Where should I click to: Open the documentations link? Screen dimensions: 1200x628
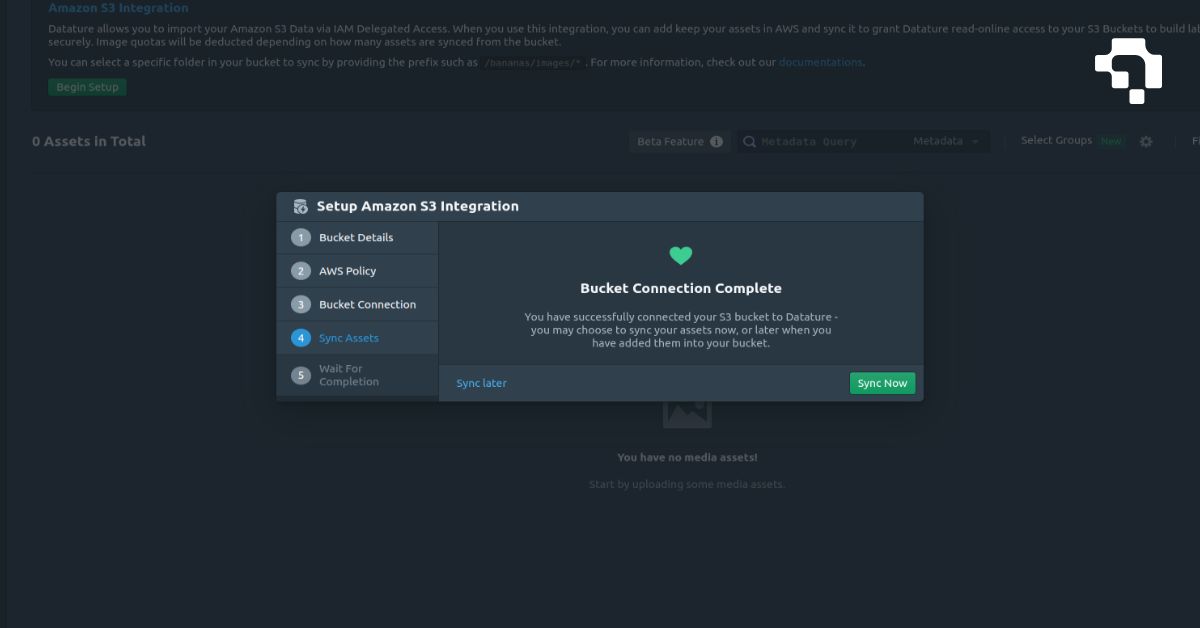pos(820,62)
